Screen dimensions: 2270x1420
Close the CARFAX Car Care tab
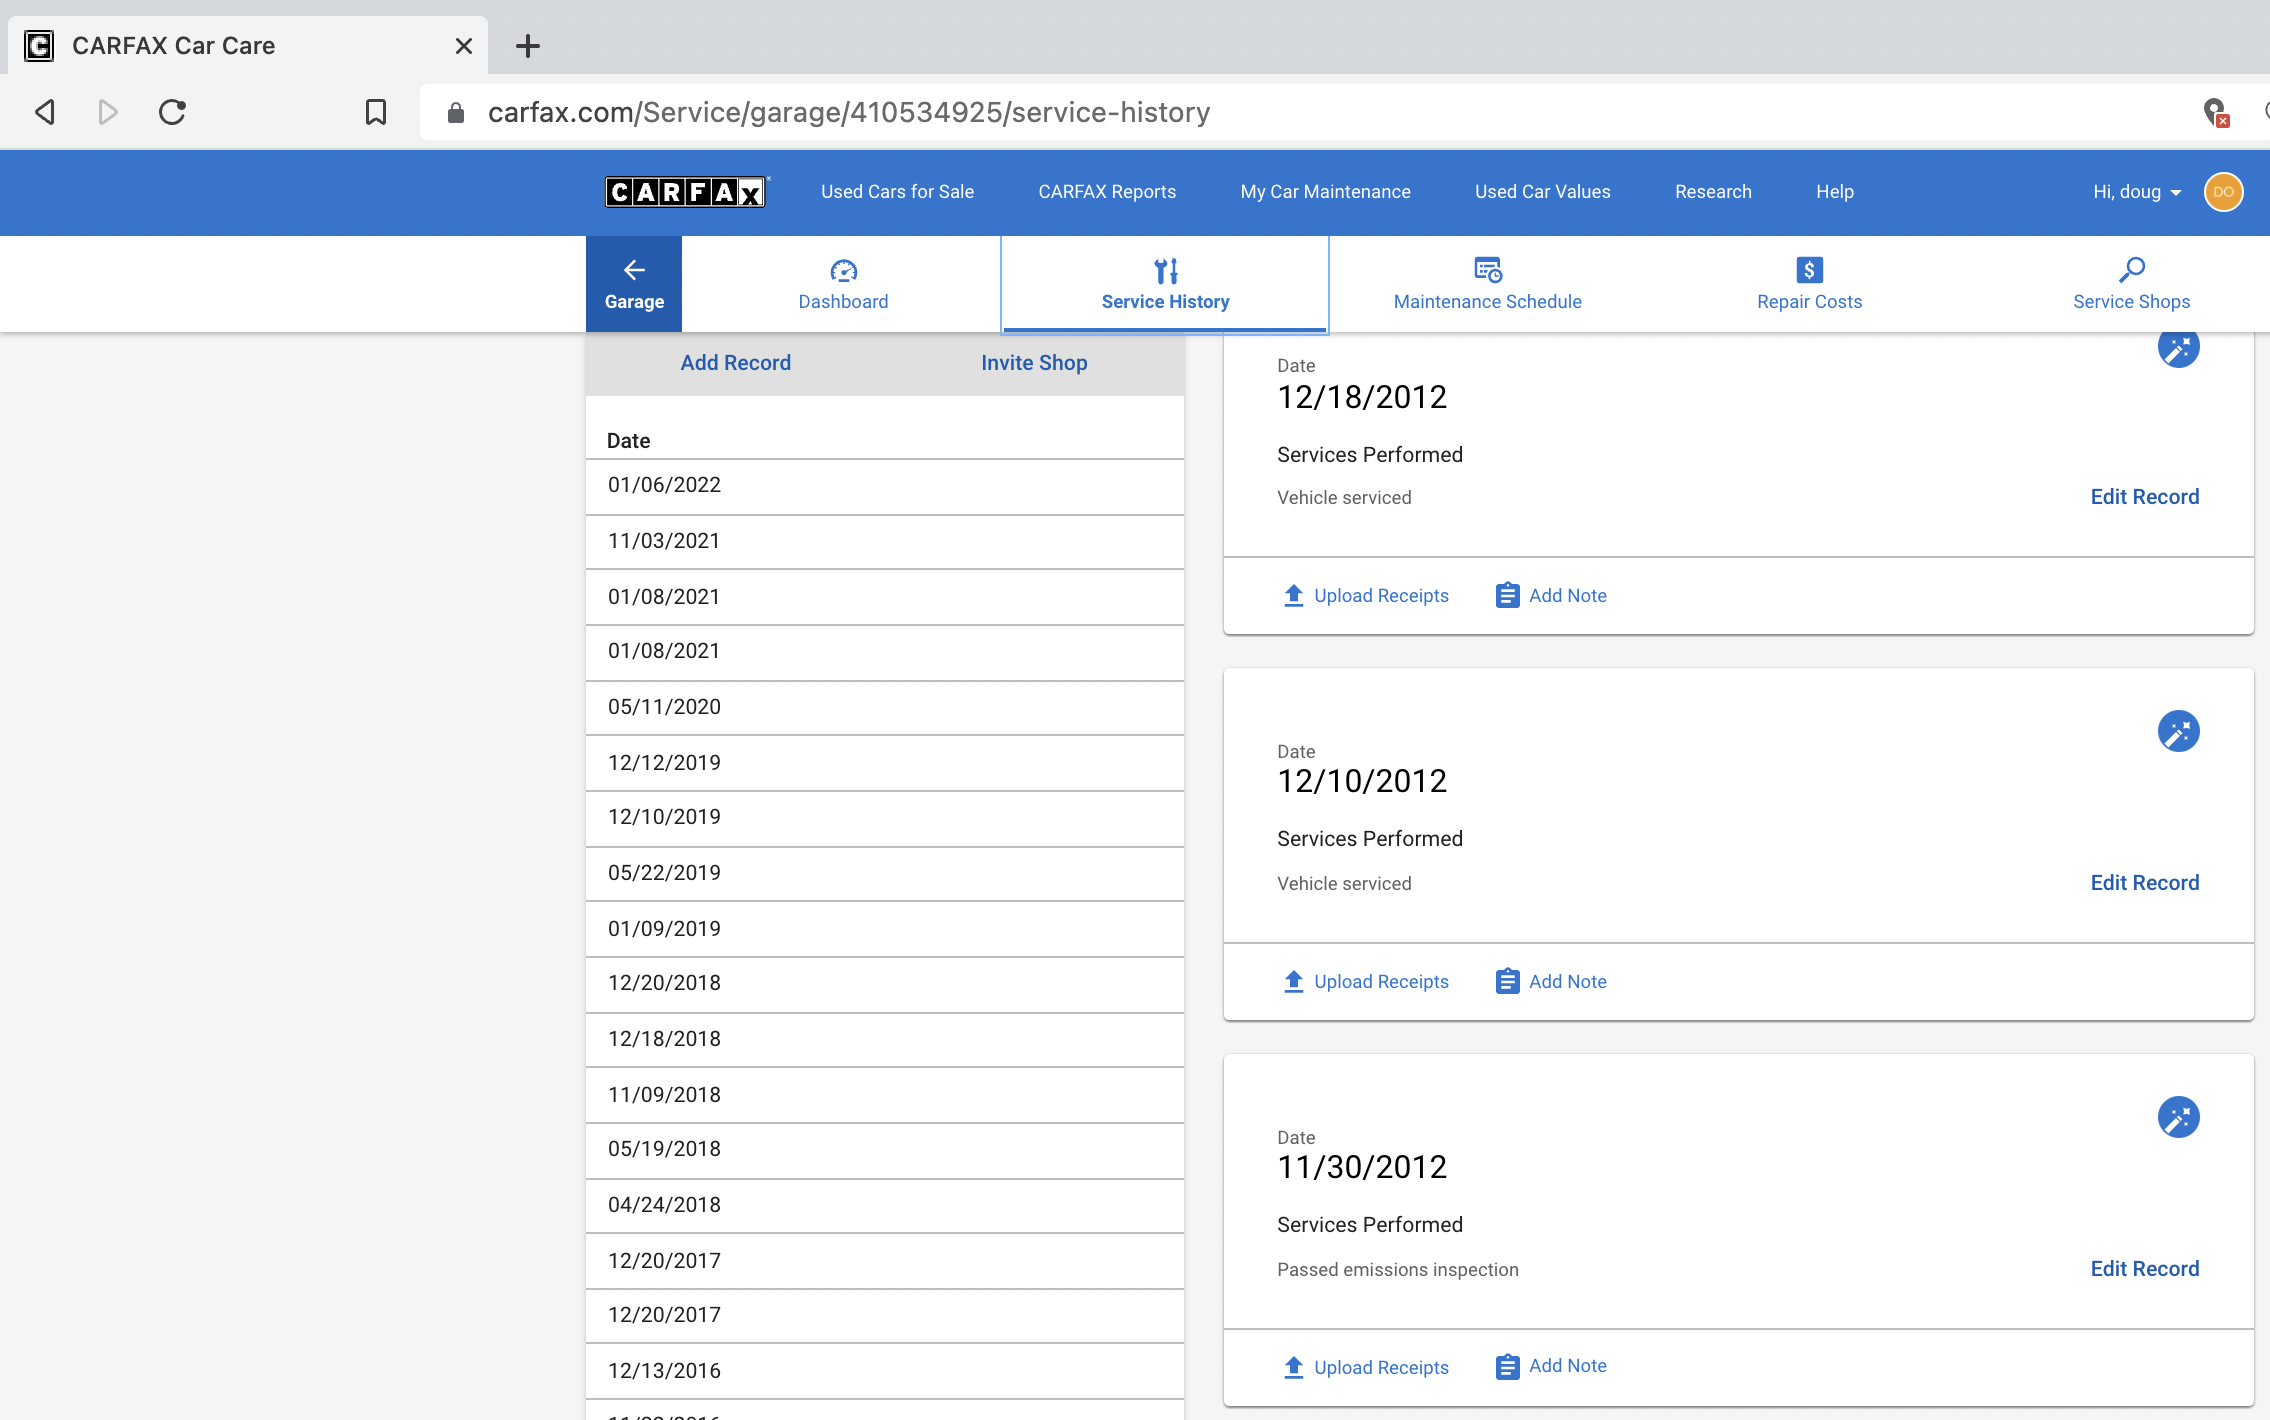tap(463, 46)
